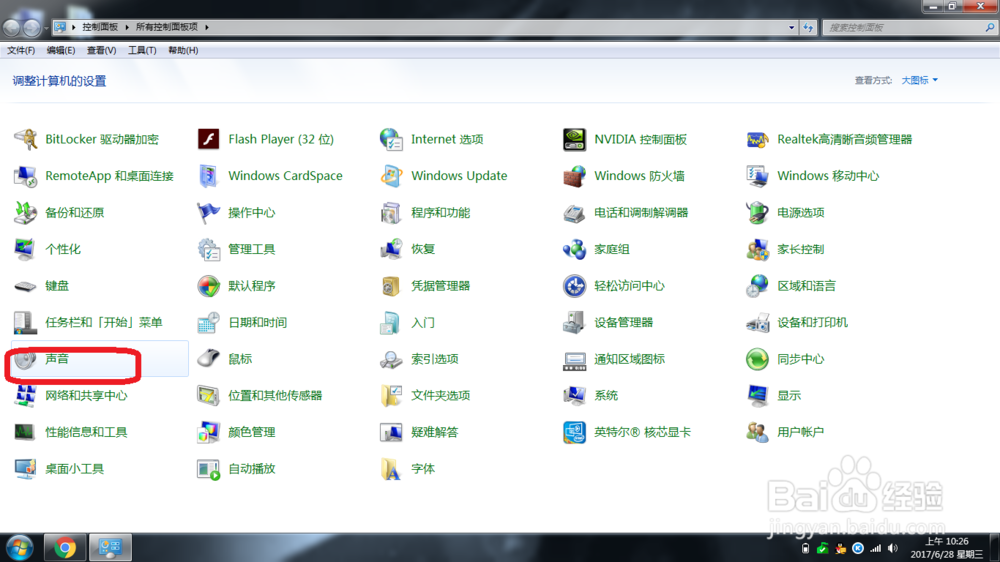
Task: Open NVIDIA 控制面板 icon
Action: click(x=574, y=139)
